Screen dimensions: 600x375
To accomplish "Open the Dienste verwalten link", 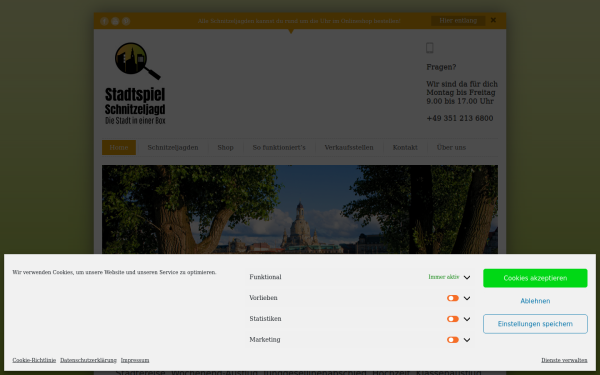I will coord(564,360).
